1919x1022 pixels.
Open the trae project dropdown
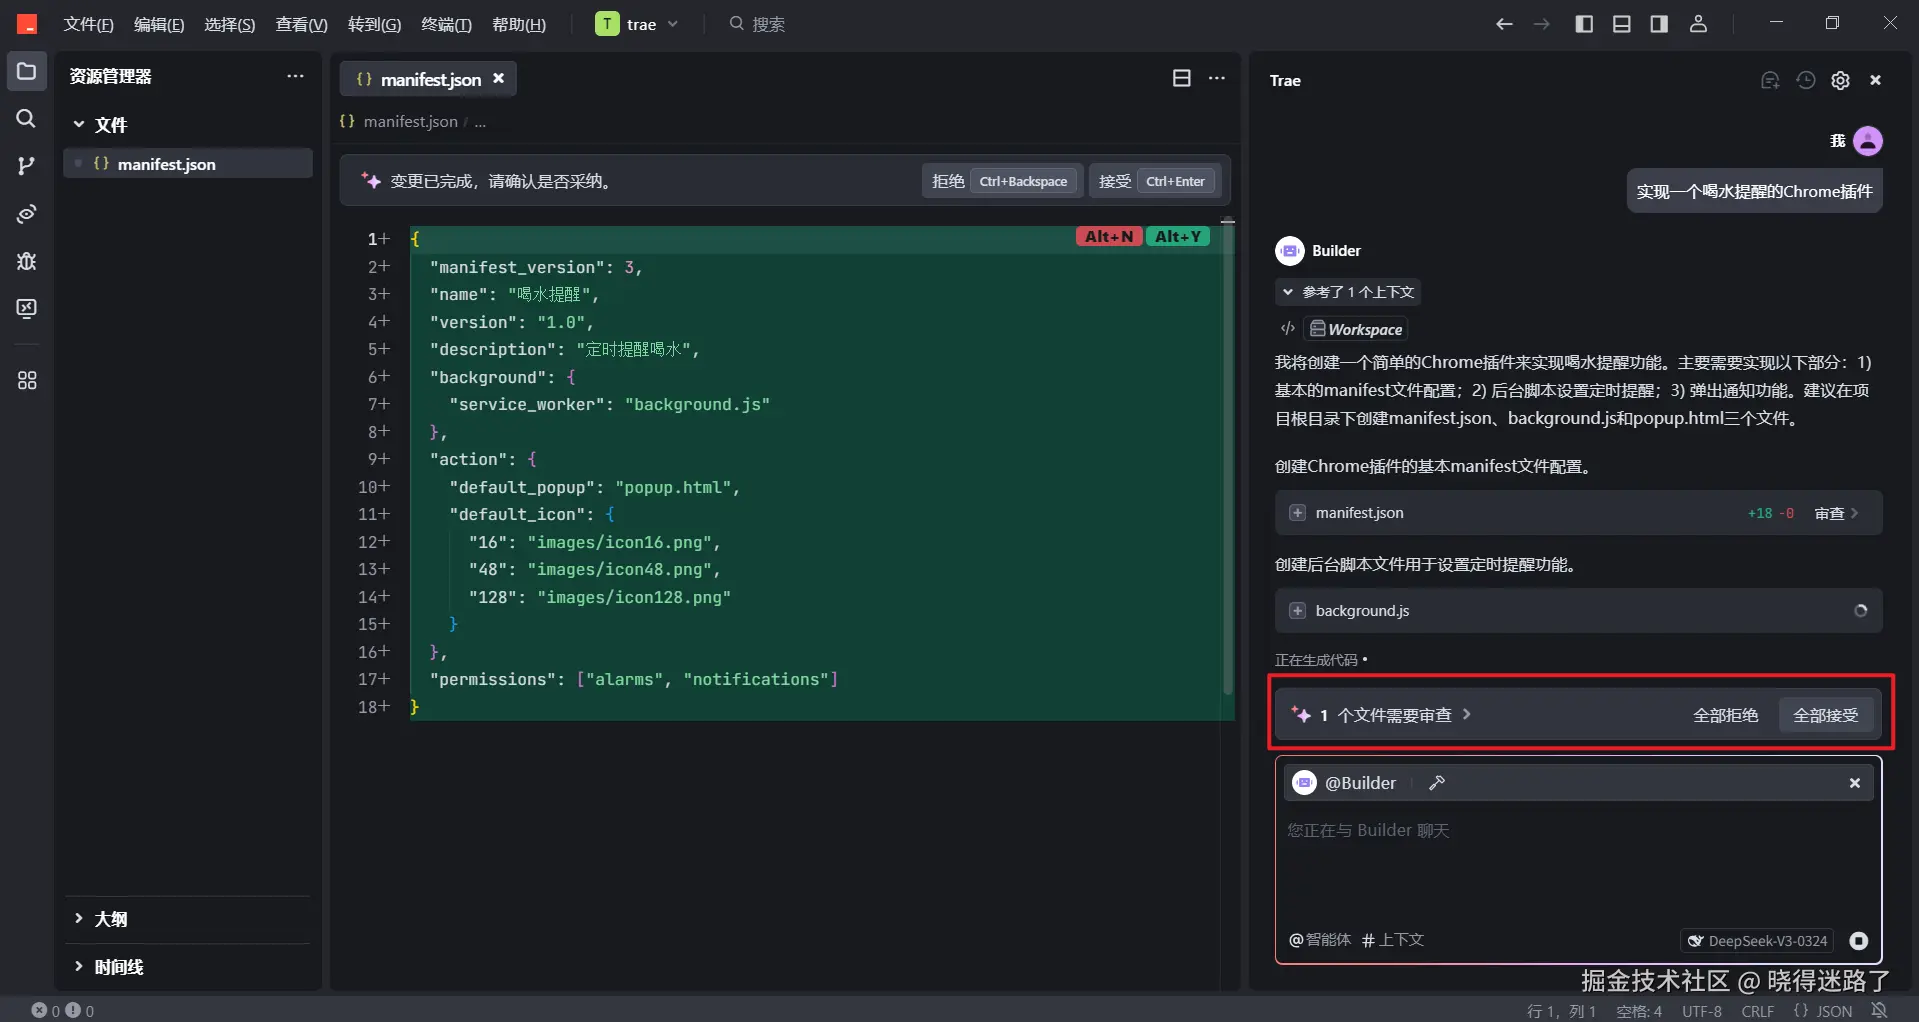pos(637,24)
